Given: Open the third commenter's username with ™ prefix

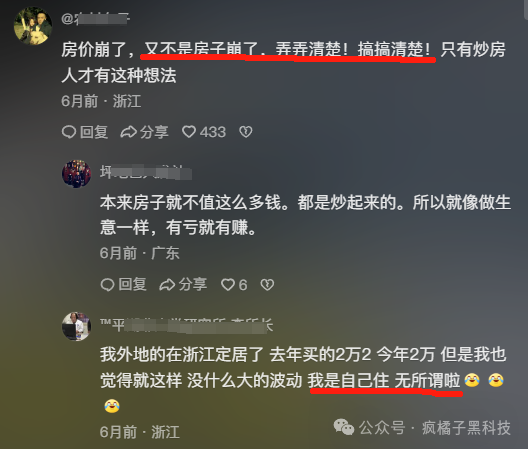Looking at the screenshot, I should 186,325.
